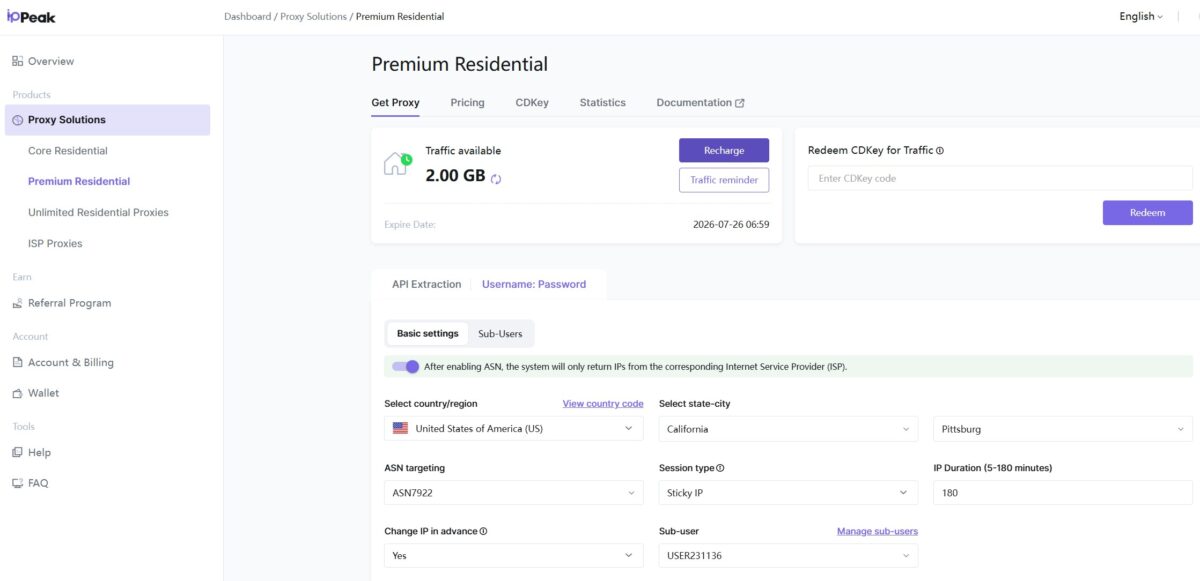Screen dimensions: 1200x581
Task: Open the country/region dropdown
Action: pos(514,429)
